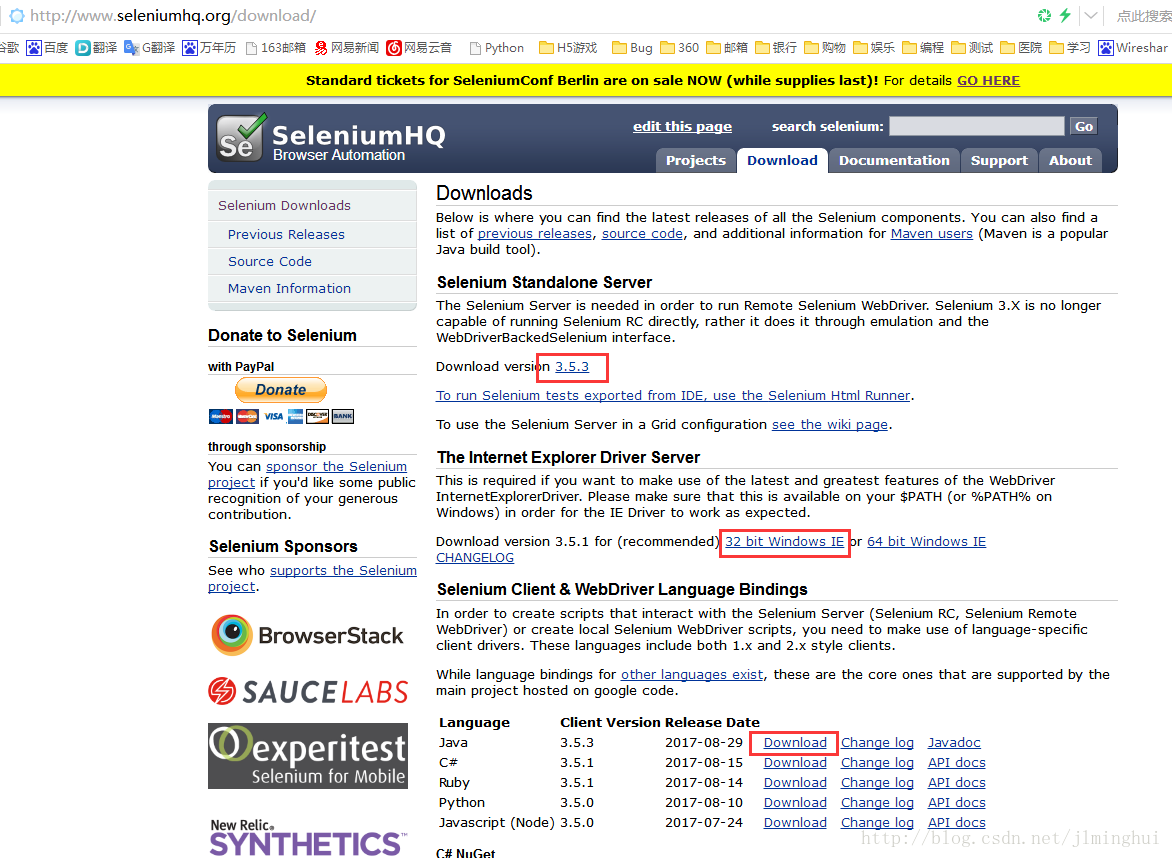This screenshot has height=858, width=1172.
Task: Open the 网易云音 bookmark
Action: pos(419,48)
